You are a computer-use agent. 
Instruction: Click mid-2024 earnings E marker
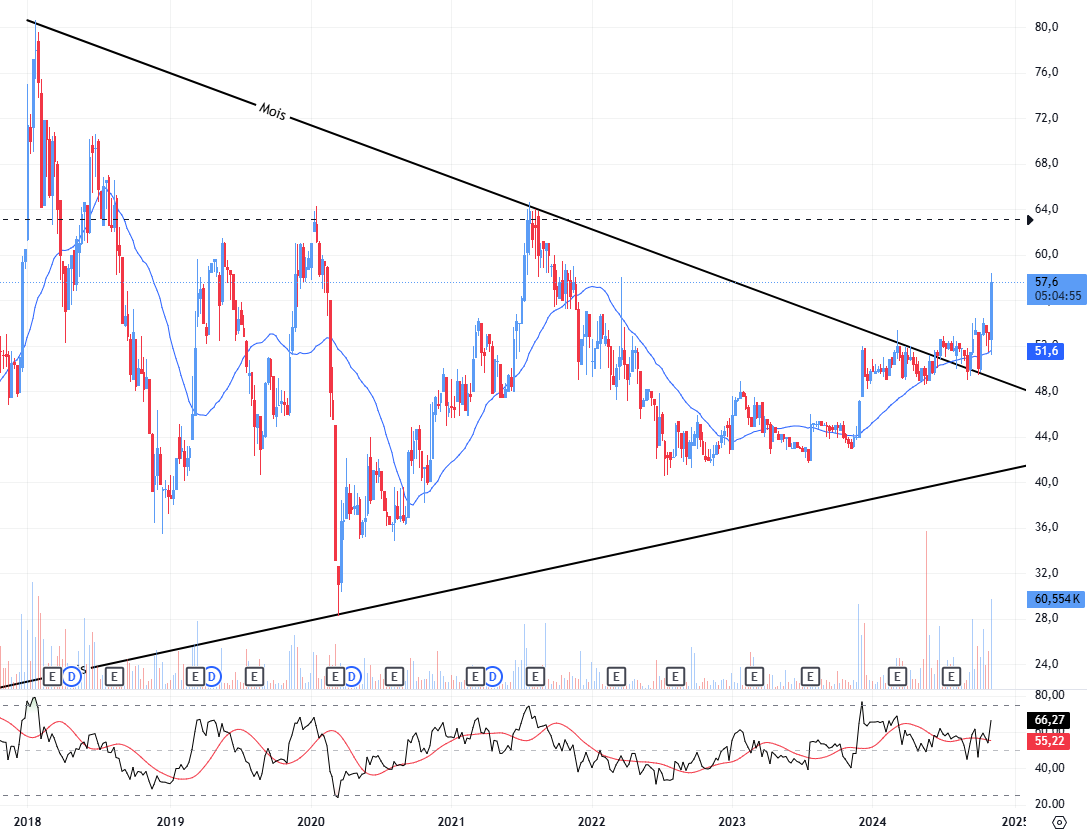[x=952, y=676]
